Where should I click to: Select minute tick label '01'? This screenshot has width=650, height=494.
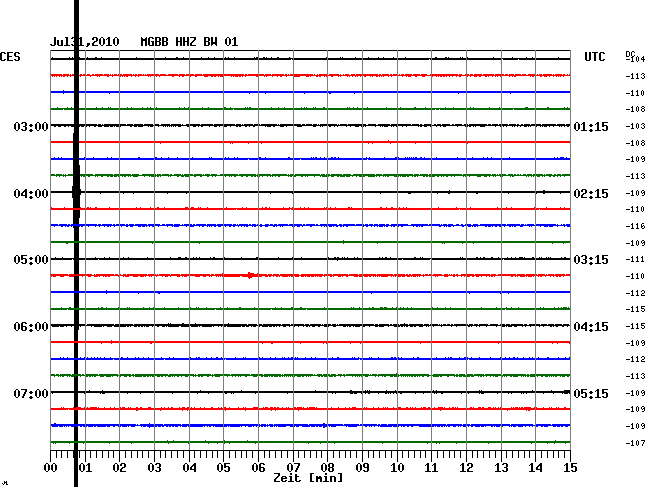click(x=85, y=468)
